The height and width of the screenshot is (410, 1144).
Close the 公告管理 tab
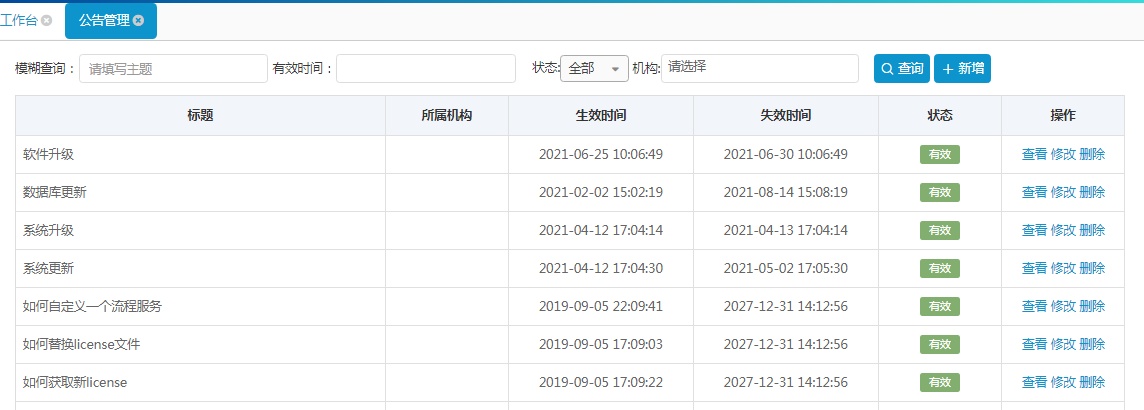coord(138,20)
